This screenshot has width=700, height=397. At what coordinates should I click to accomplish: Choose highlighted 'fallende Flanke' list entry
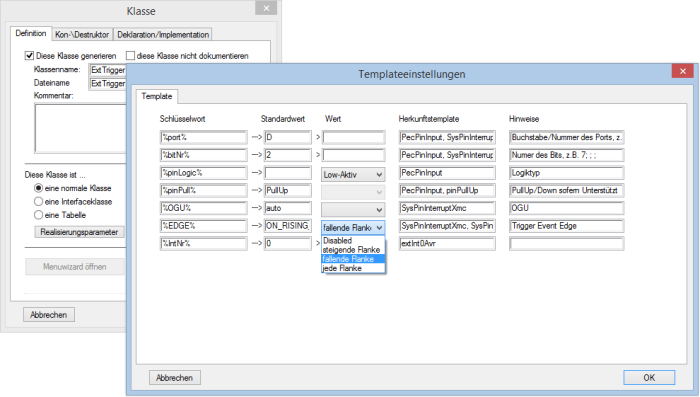(x=353, y=259)
